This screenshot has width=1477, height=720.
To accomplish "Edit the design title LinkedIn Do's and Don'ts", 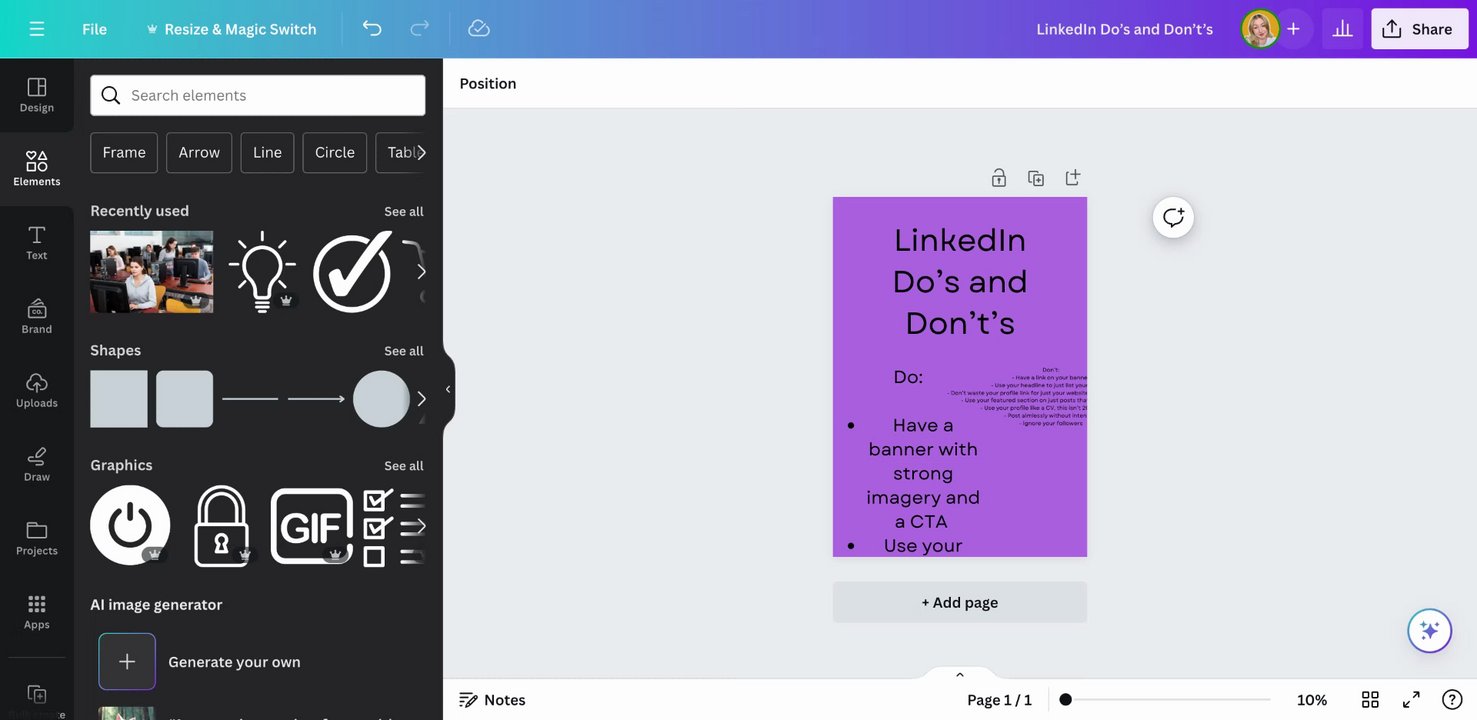I will point(1124,29).
